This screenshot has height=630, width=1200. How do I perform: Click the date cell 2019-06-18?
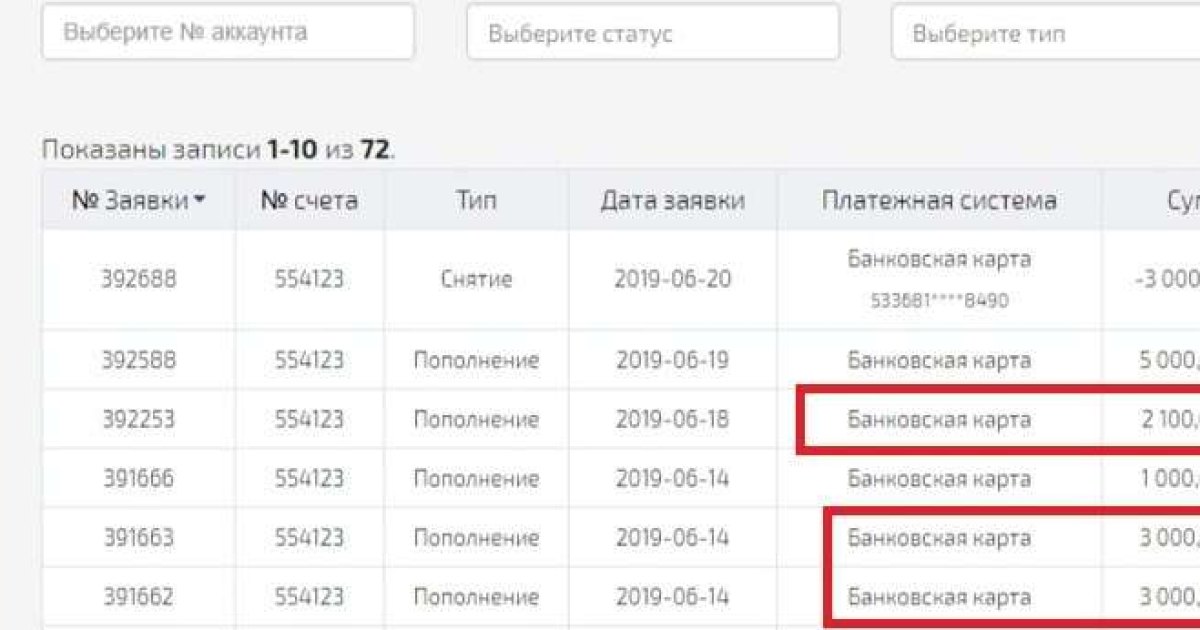pyautogui.click(x=672, y=419)
